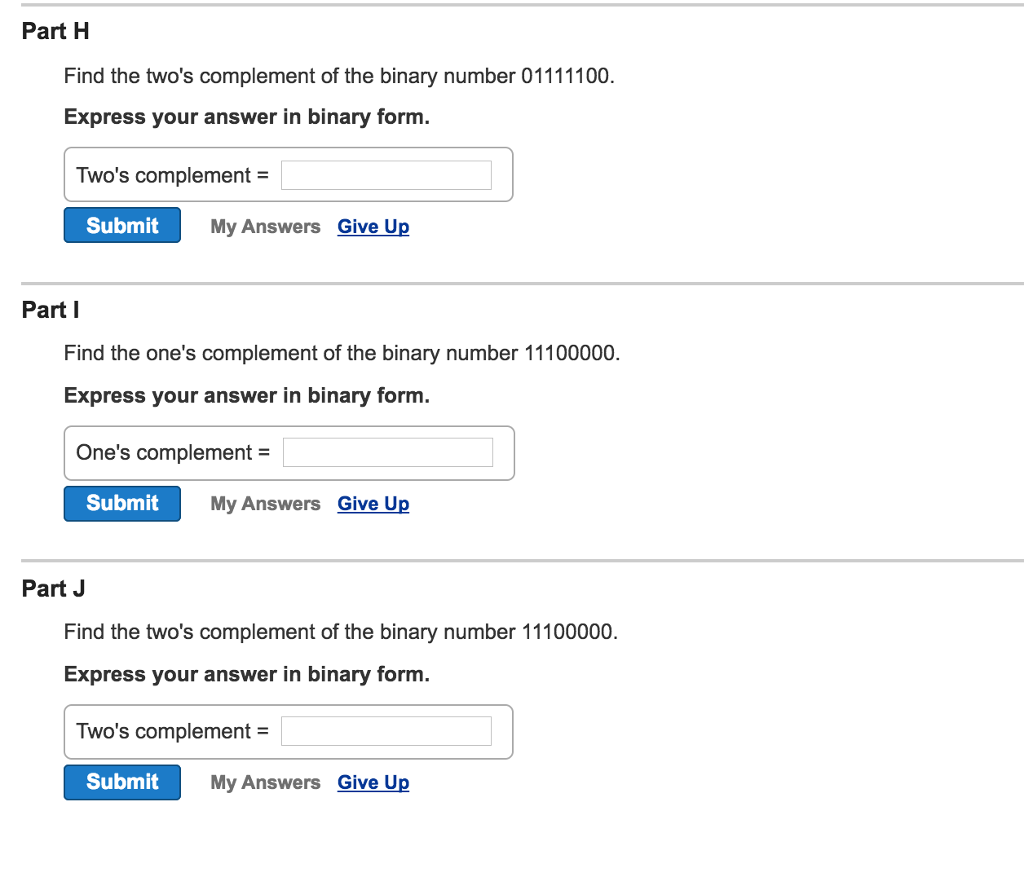The width and height of the screenshot is (1024, 877).
Task: Give Up on Part H
Action: coord(373,226)
